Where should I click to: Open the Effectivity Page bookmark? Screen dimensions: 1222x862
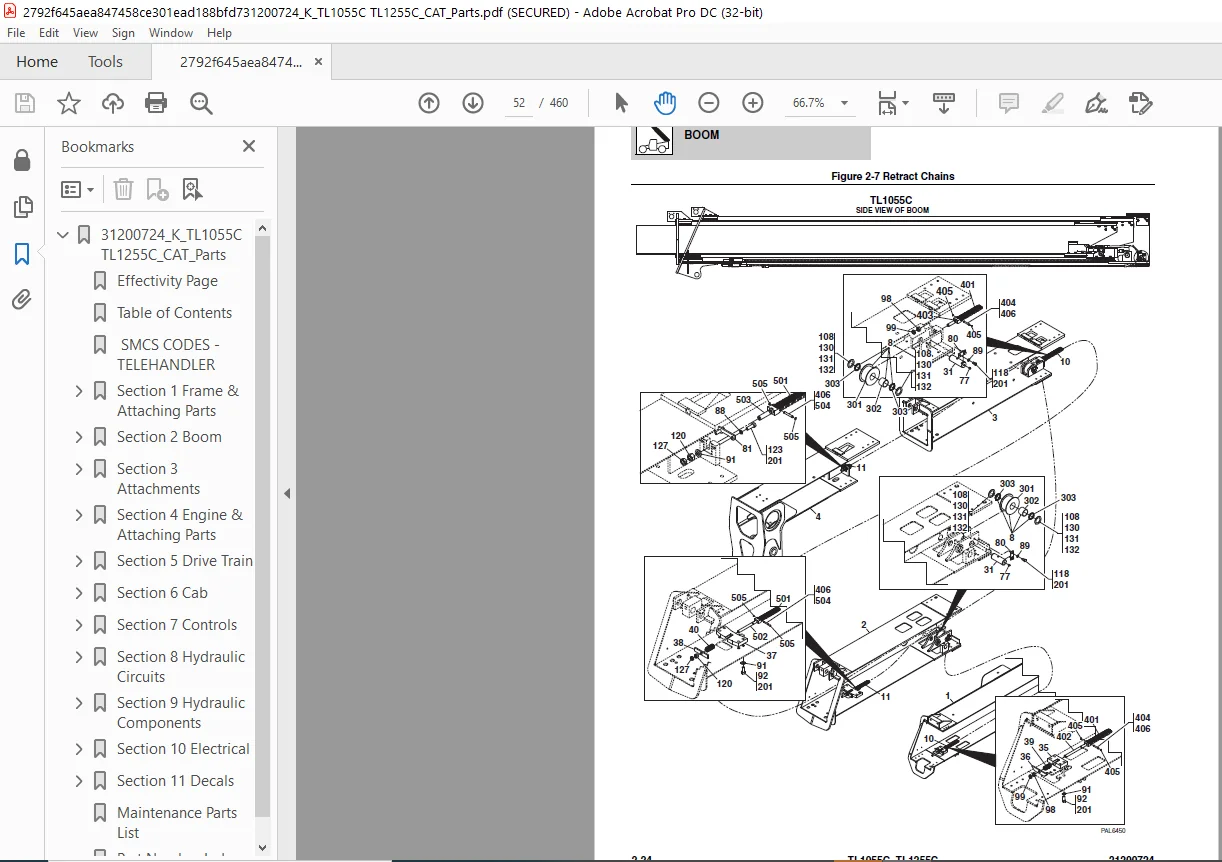pyautogui.click(x=167, y=281)
